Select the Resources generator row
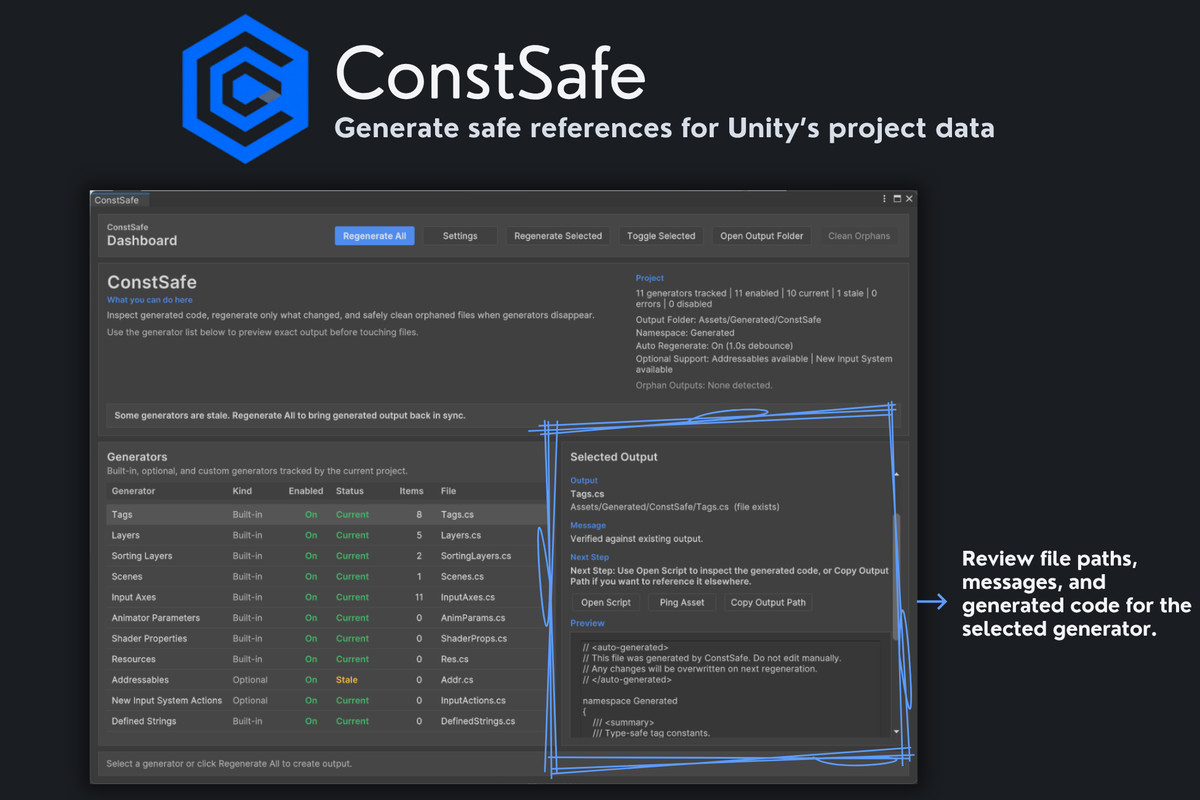Image resolution: width=1200 pixels, height=800 pixels. coord(326,659)
